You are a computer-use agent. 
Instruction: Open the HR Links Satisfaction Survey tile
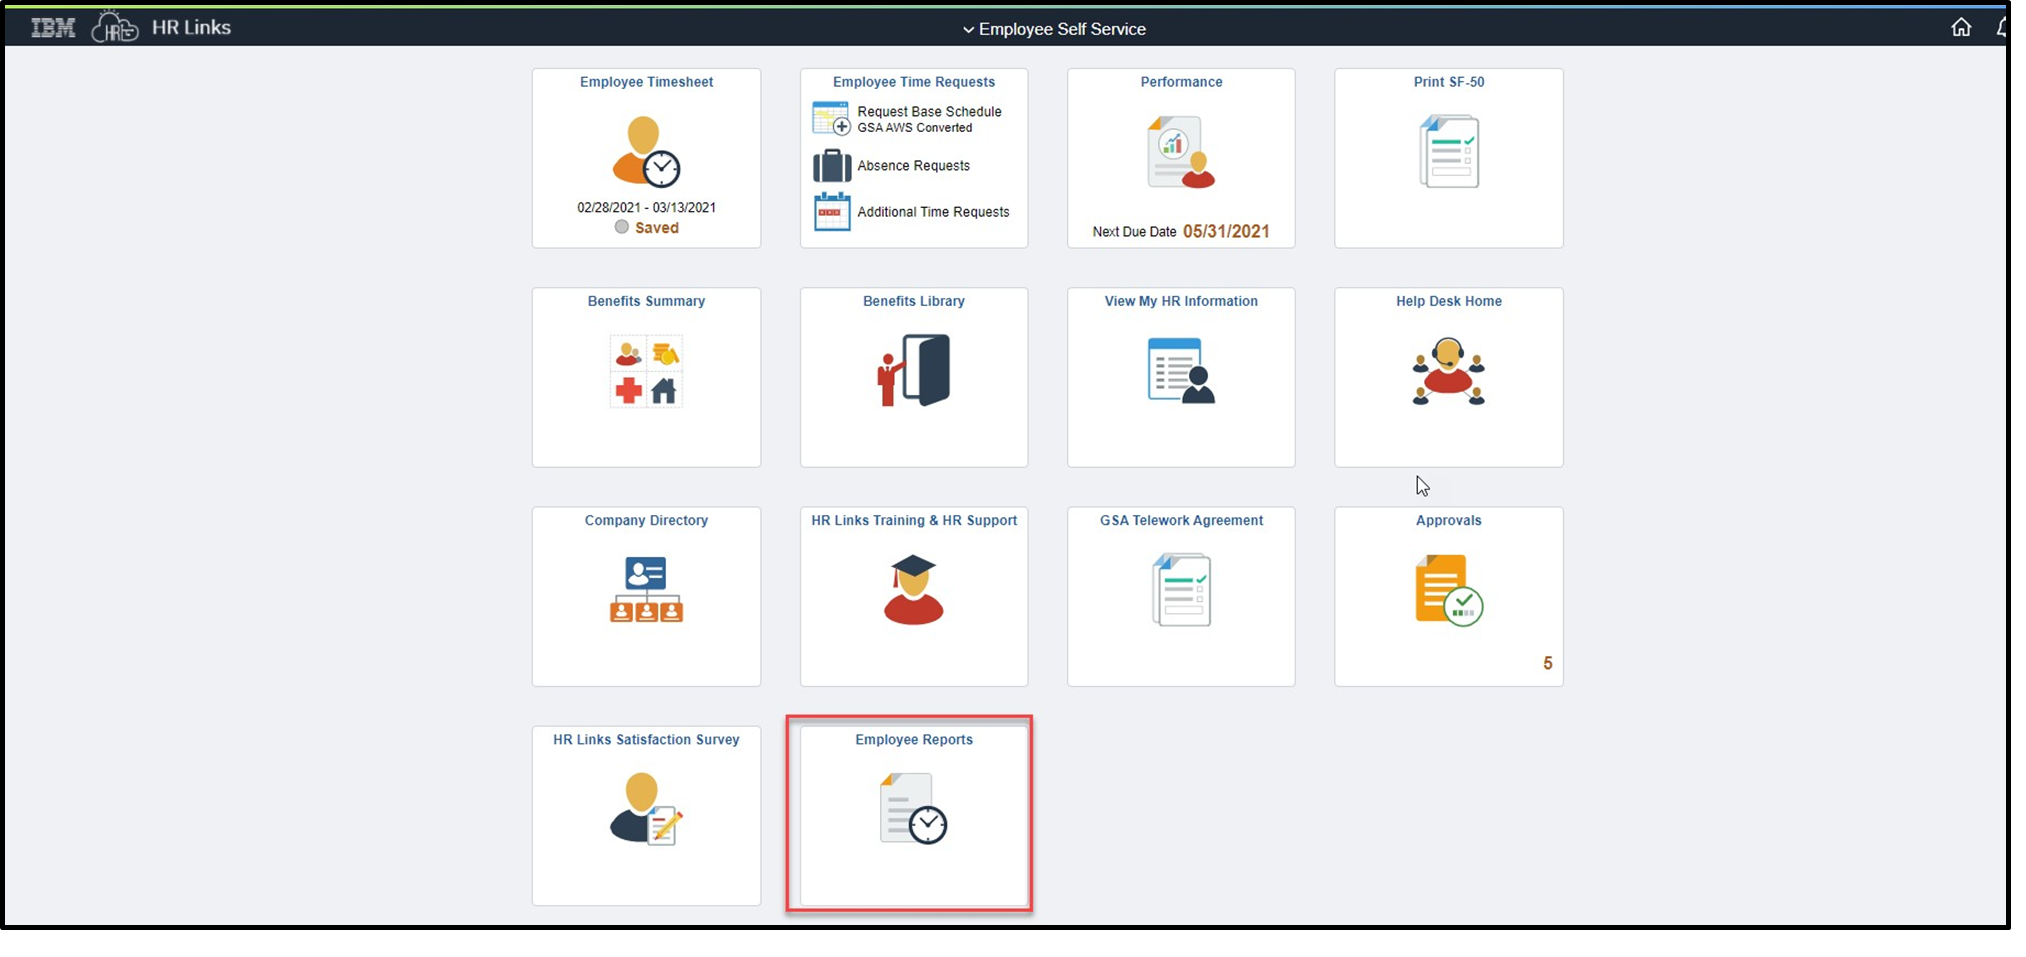pos(645,815)
